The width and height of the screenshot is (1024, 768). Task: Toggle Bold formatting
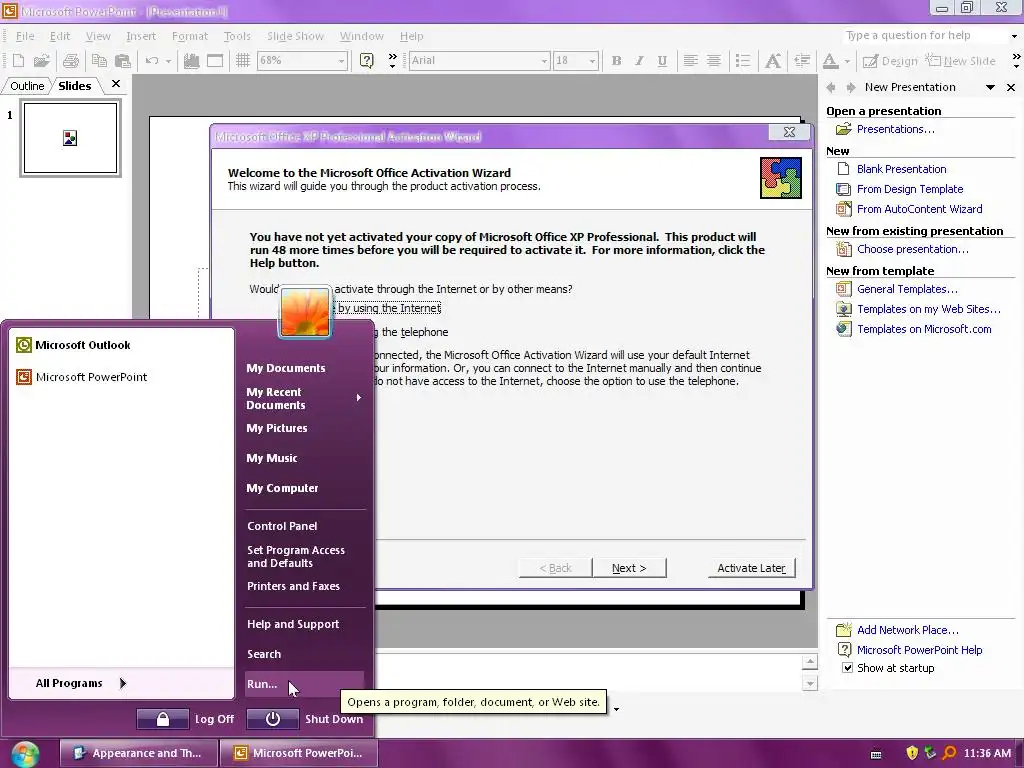(x=616, y=61)
